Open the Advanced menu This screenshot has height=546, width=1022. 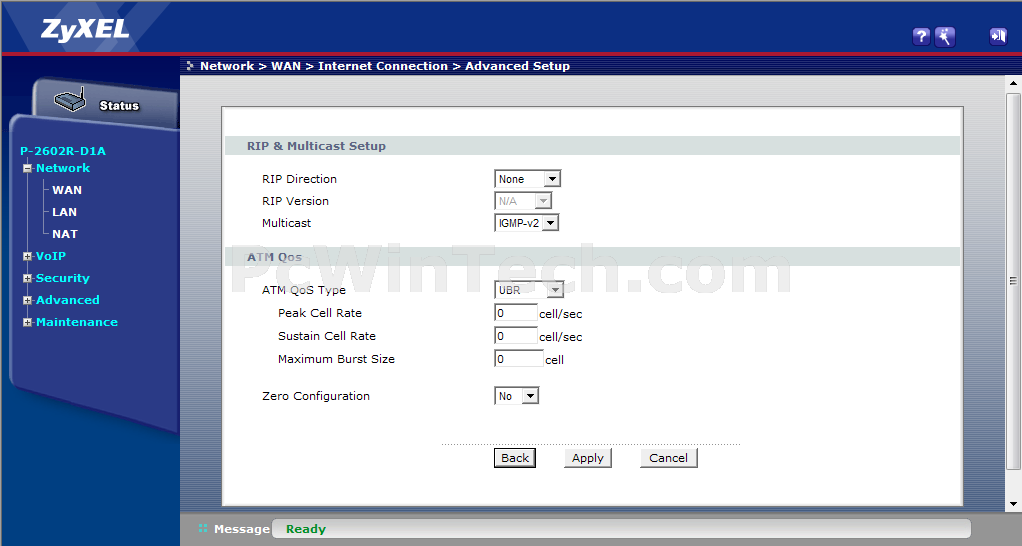68,300
